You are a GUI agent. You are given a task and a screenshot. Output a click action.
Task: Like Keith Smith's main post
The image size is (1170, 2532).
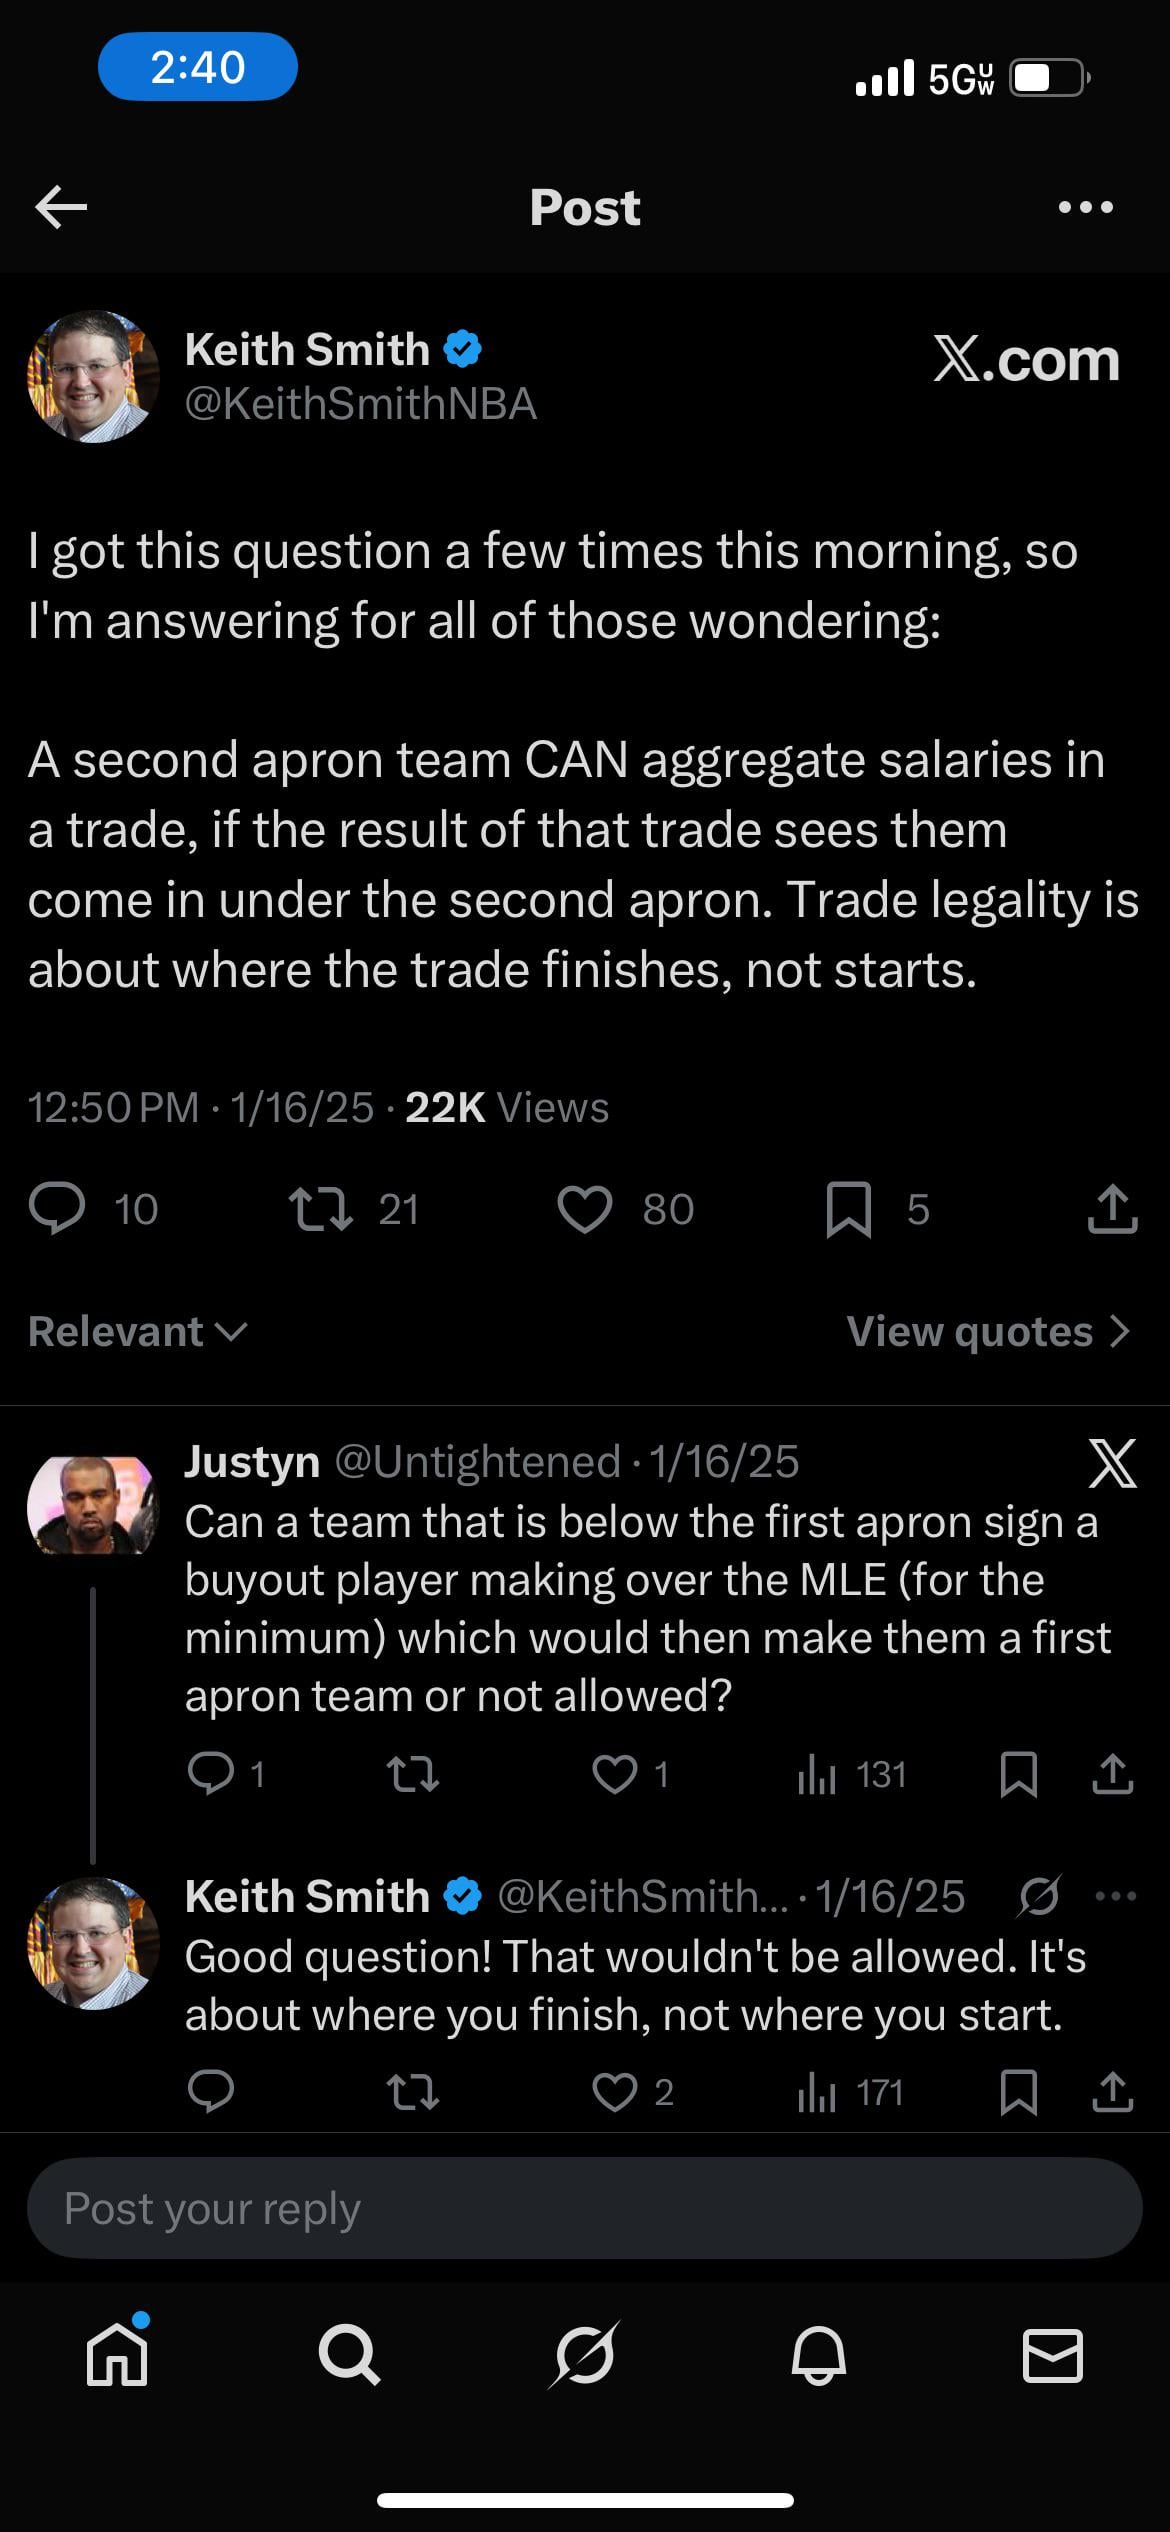(x=585, y=1209)
